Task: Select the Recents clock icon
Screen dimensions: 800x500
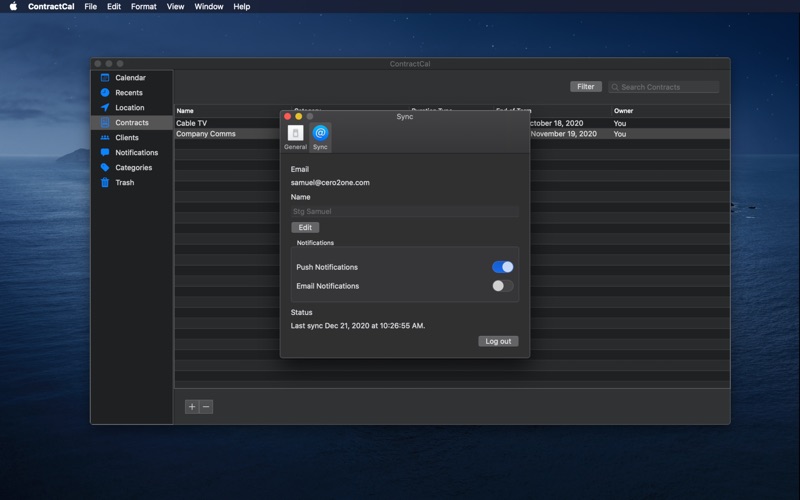Action: coord(105,92)
